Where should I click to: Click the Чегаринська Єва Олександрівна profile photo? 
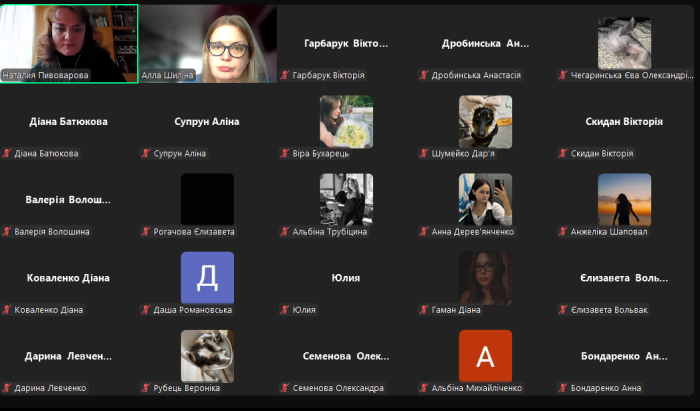click(x=624, y=43)
